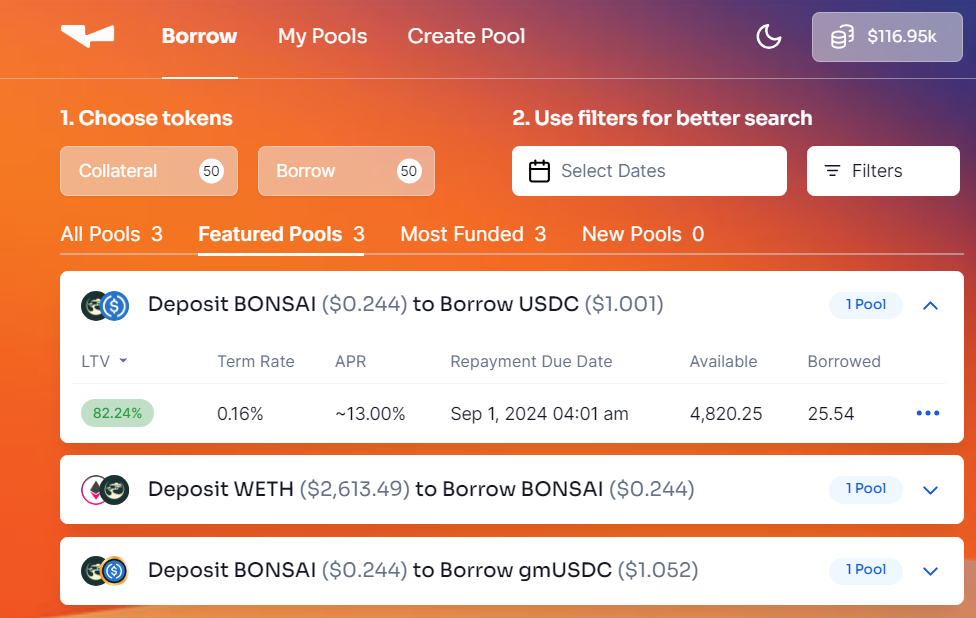Toggle dark mode moon icon
Viewport: 976px width, 618px height.
pyautogui.click(x=768, y=37)
